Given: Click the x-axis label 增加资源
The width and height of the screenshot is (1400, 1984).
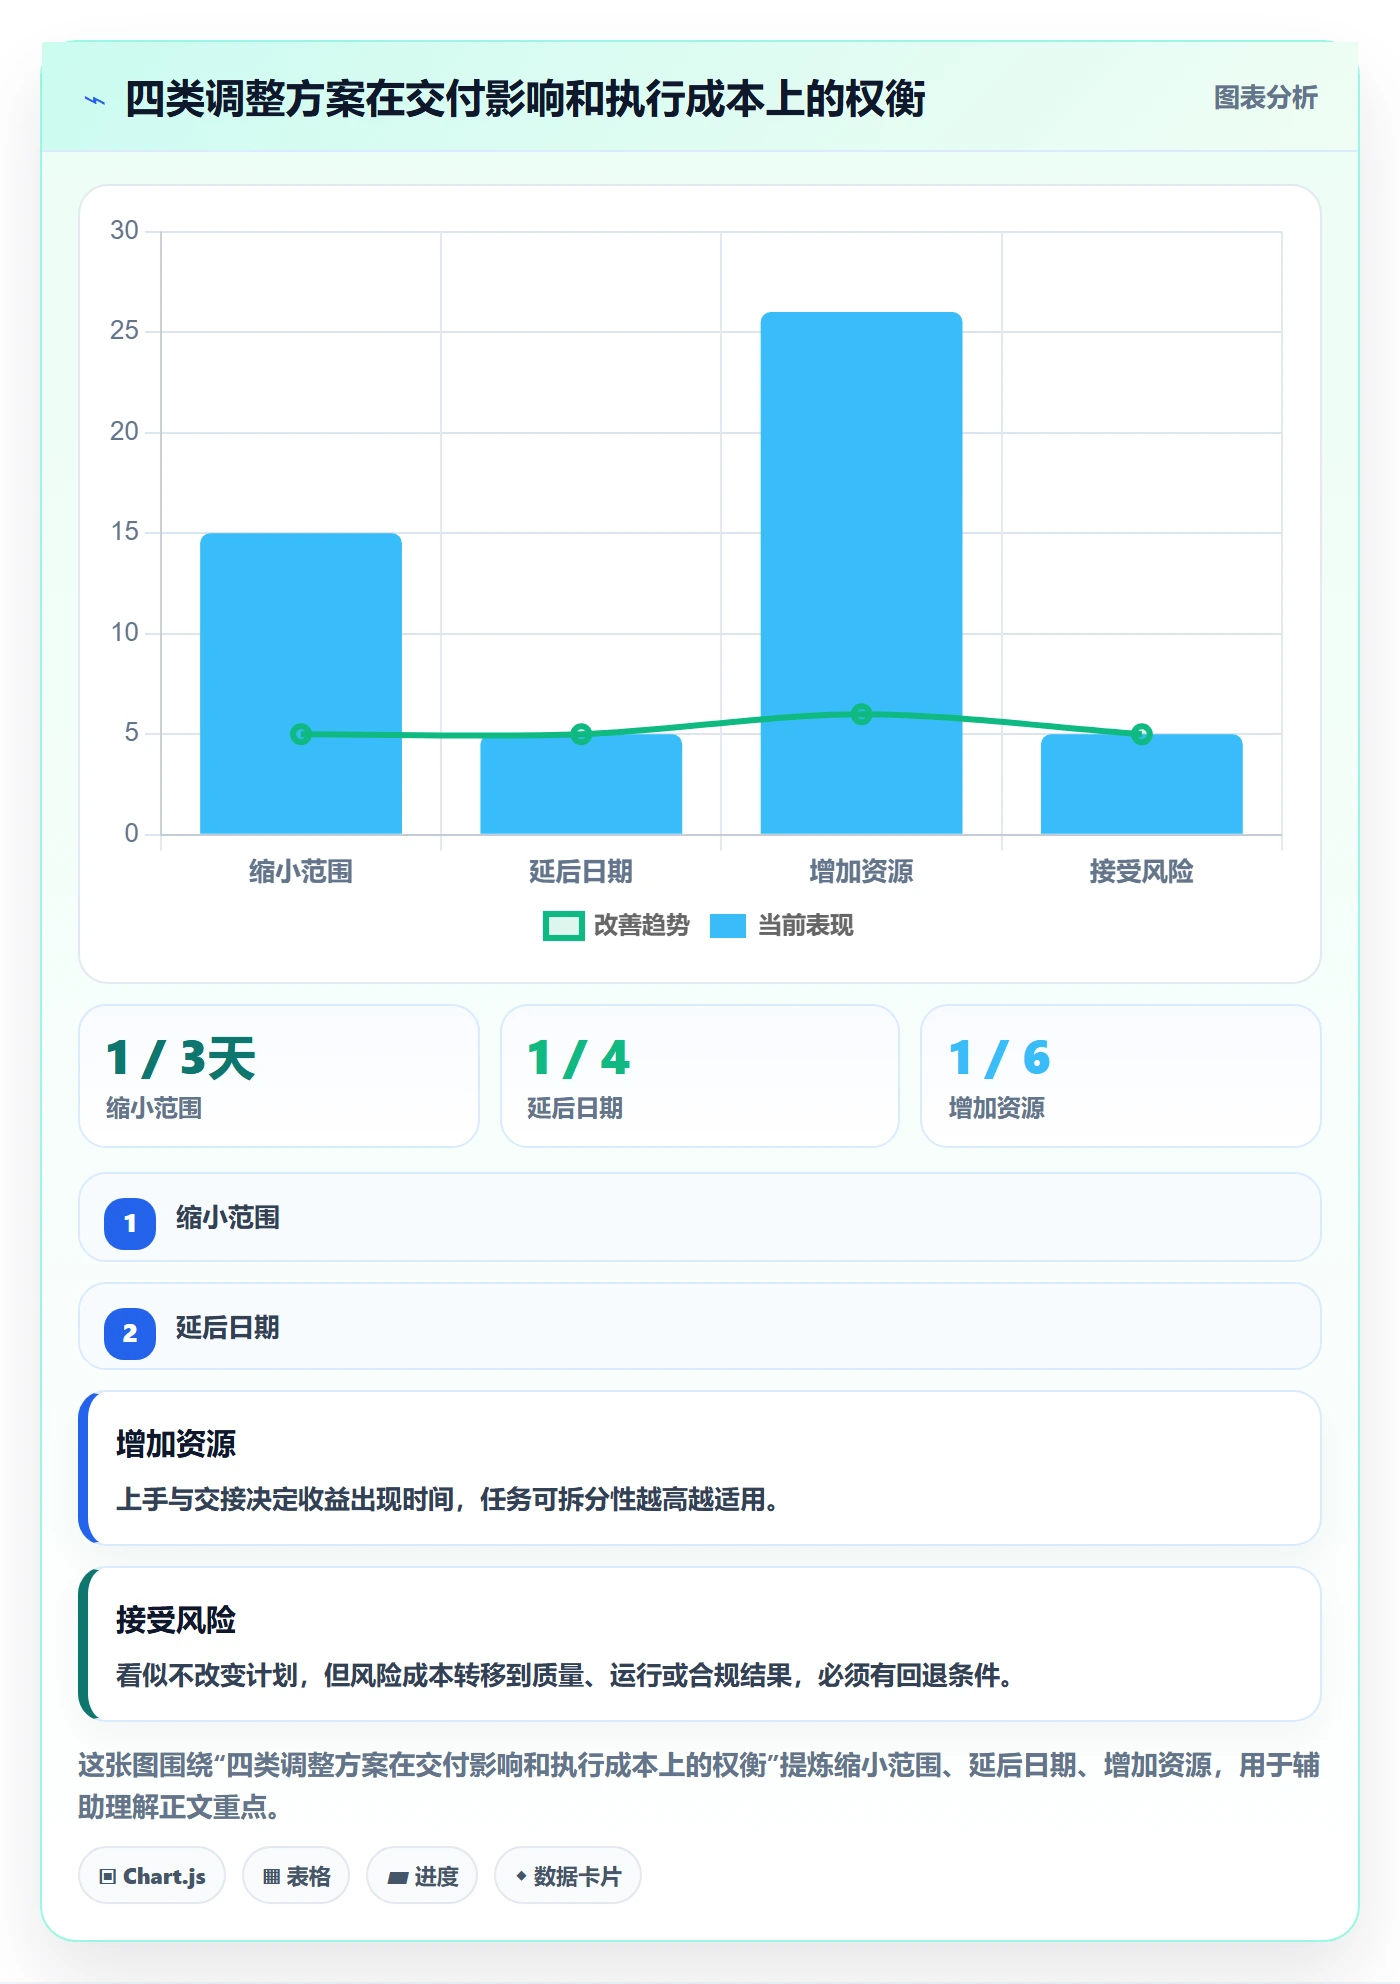Looking at the screenshot, I should point(861,872).
